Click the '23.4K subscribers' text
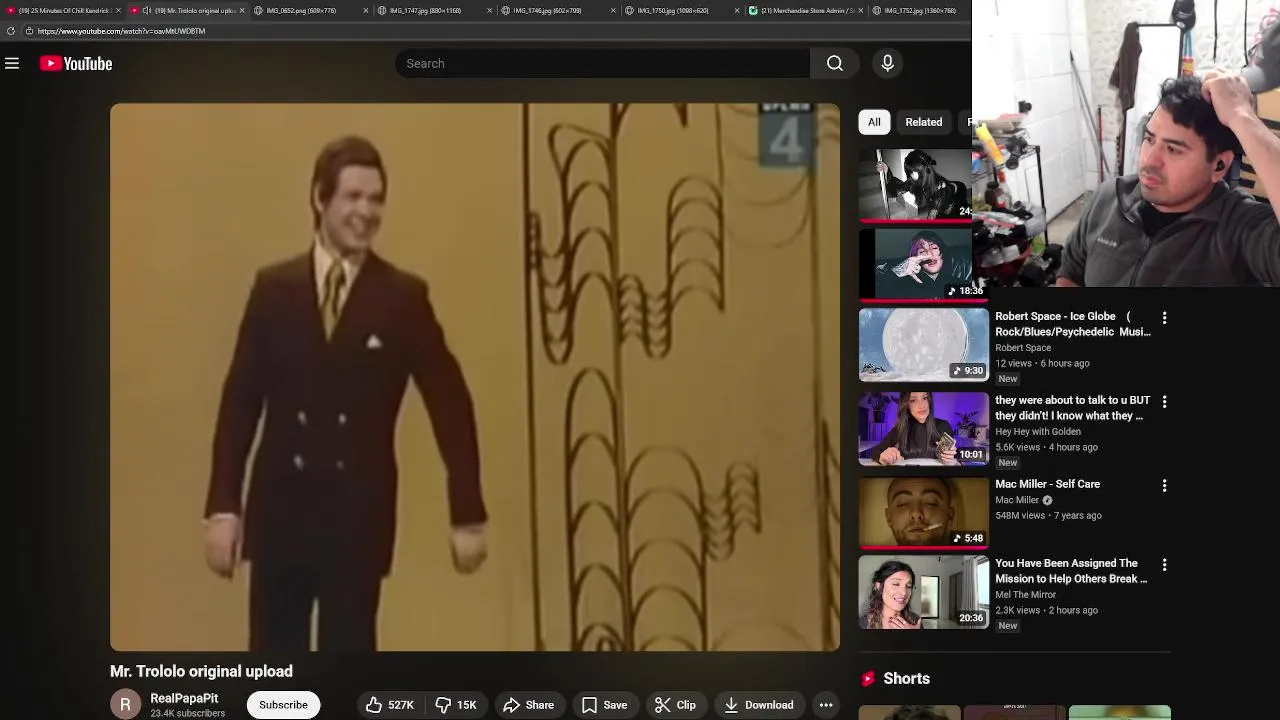 tap(188, 713)
